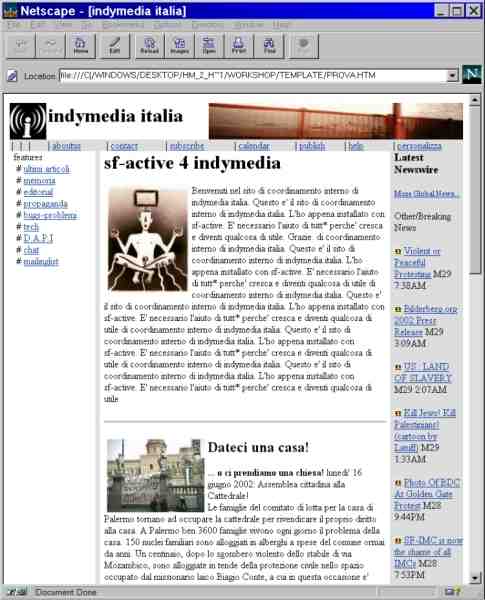Click the vertical scrollbar up arrow
The image size is (485, 600).
pos(475,100)
